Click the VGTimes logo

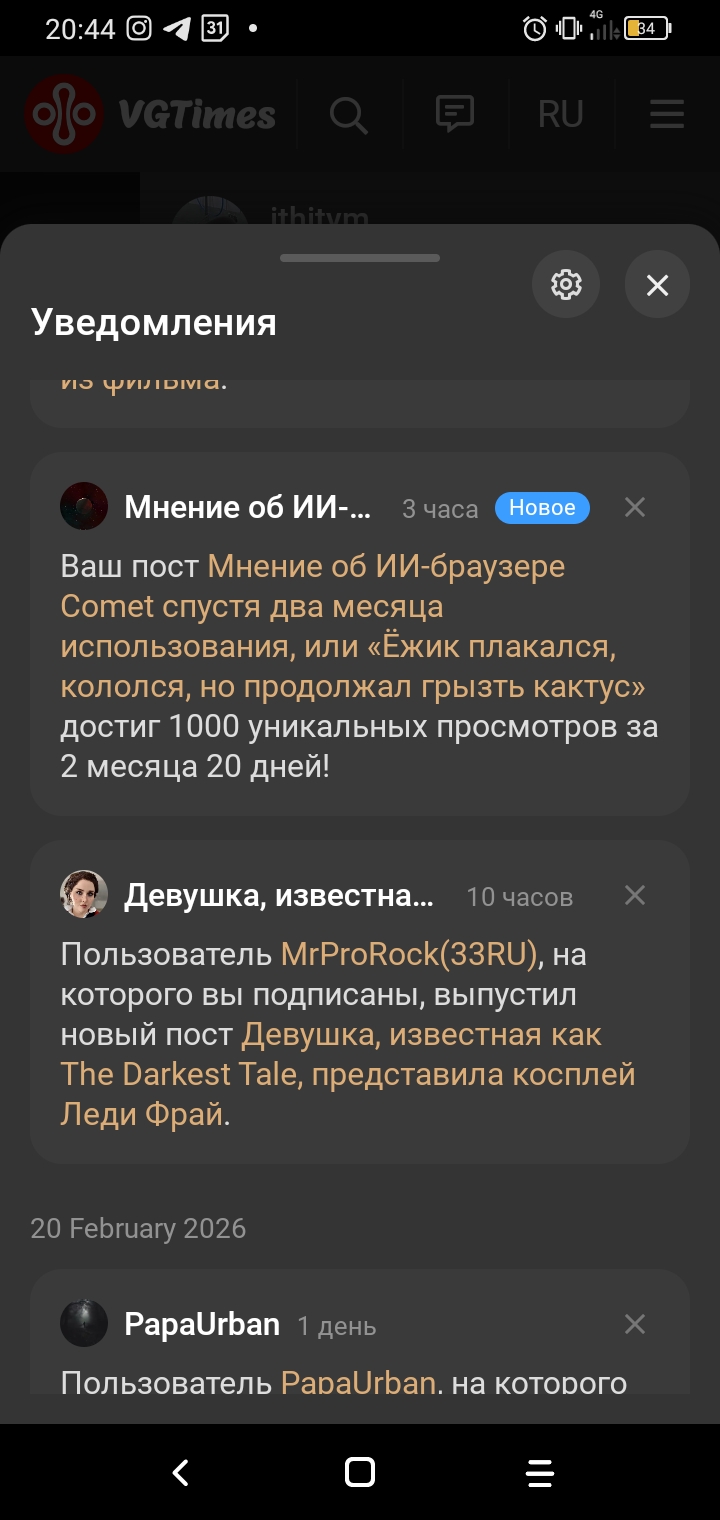point(150,114)
